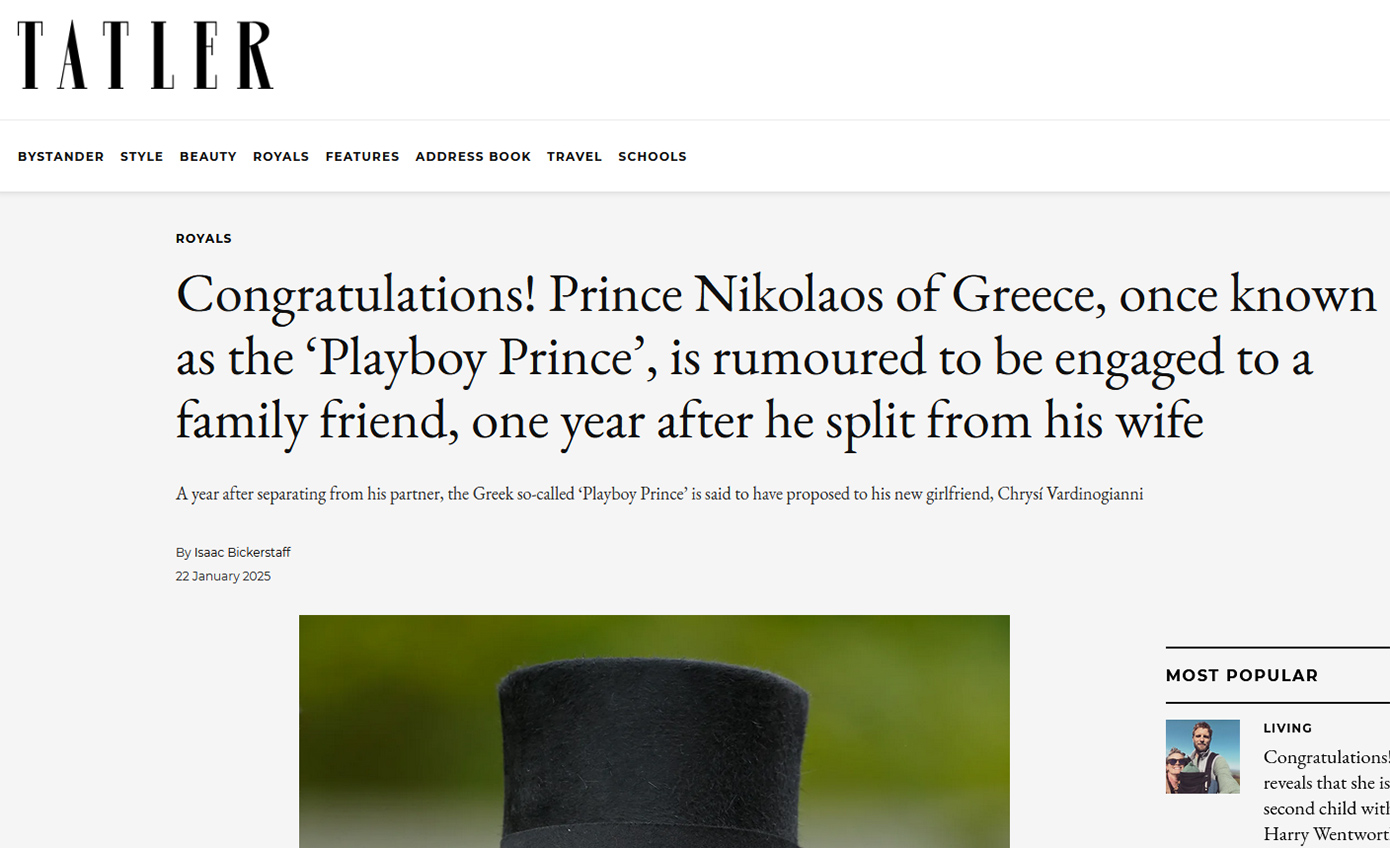Open the Most Popular Congratulations article link
Viewport: 1390px width, 848px height.
coord(1326,782)
